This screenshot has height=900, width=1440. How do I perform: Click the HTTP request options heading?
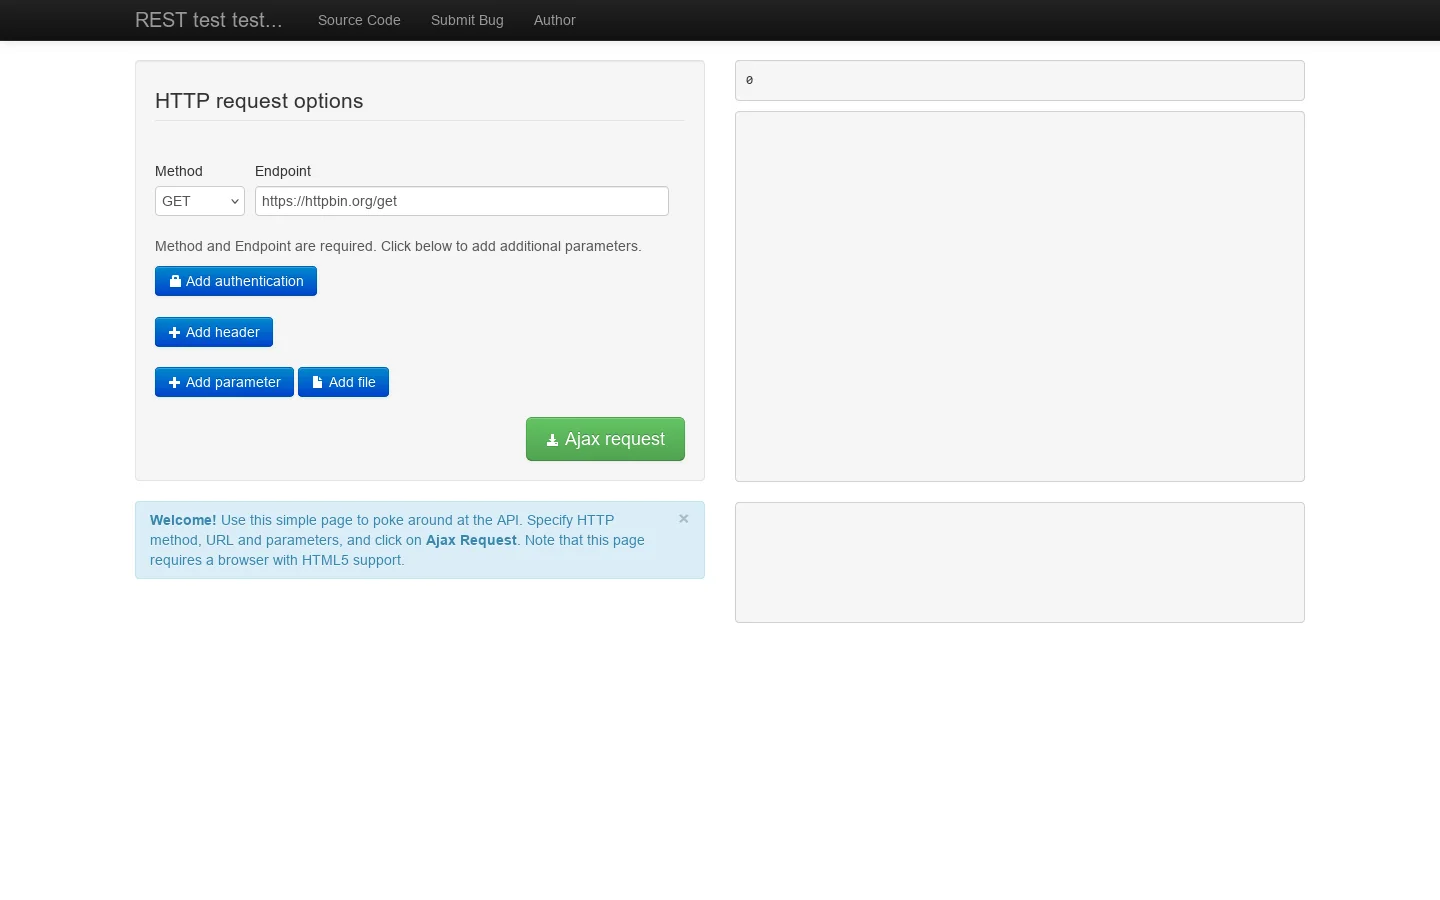point(259,101)
